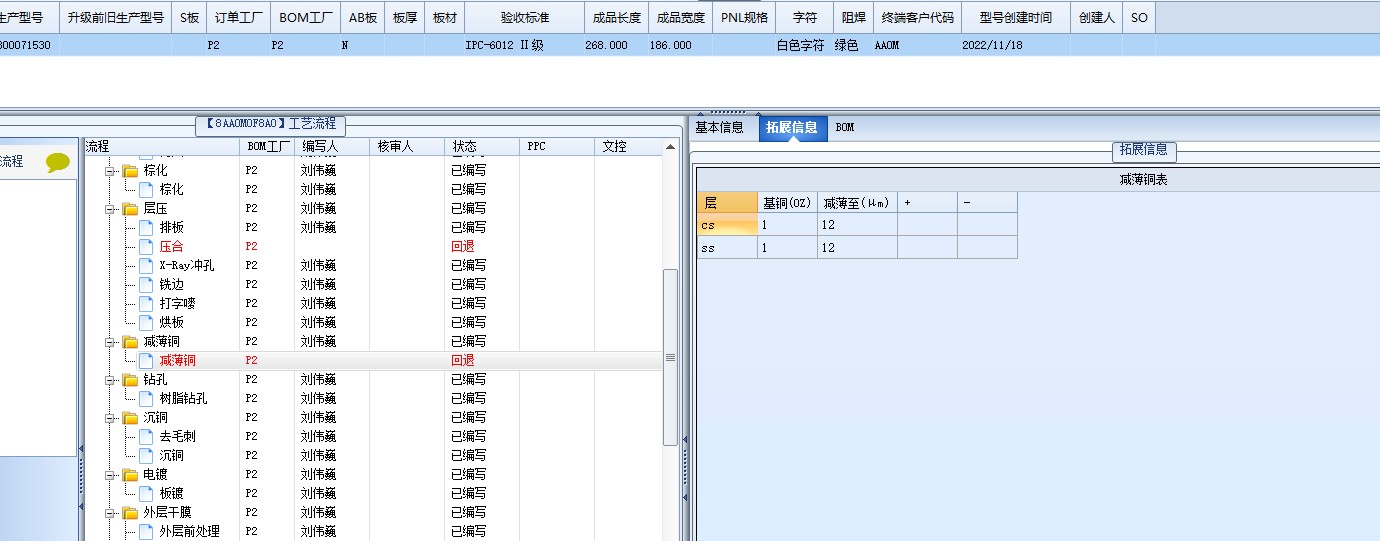Collapse the 外层干膜 tree node

(112, 513)
